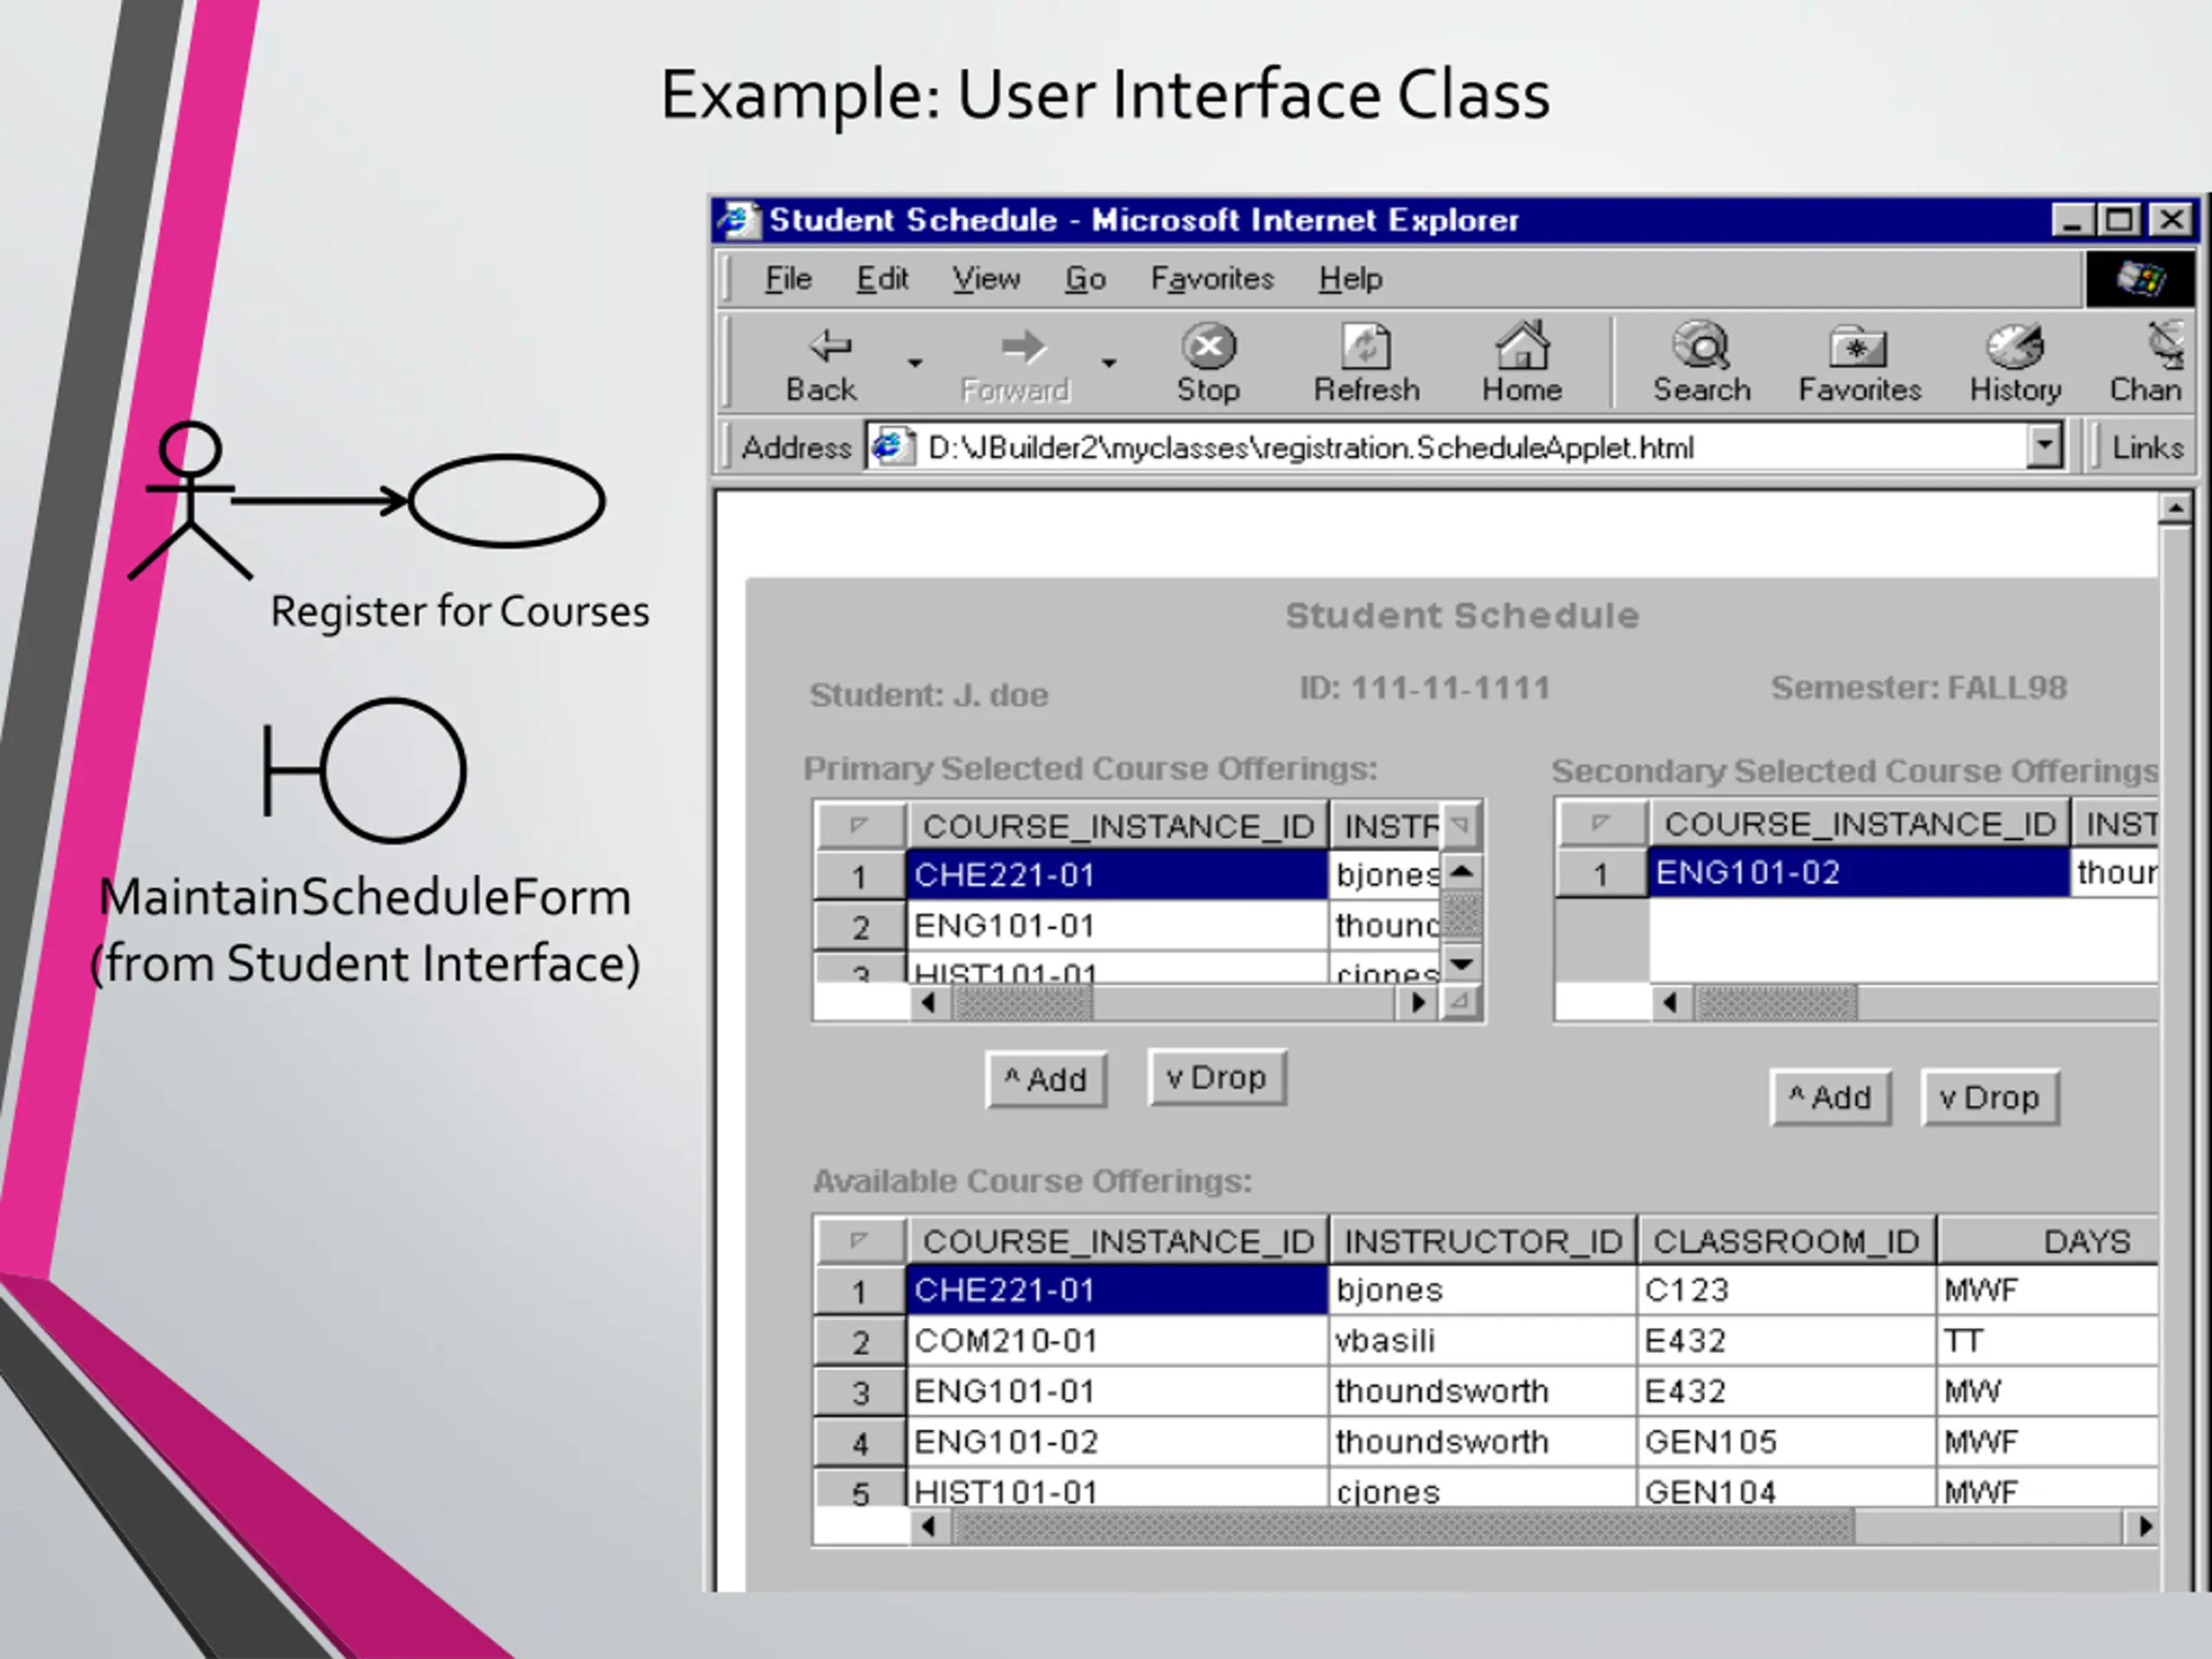The width and height of the screenshot is (2212, 1659).
Task: Click Primary table vertical scroll up arrow
Action: 1462,871
